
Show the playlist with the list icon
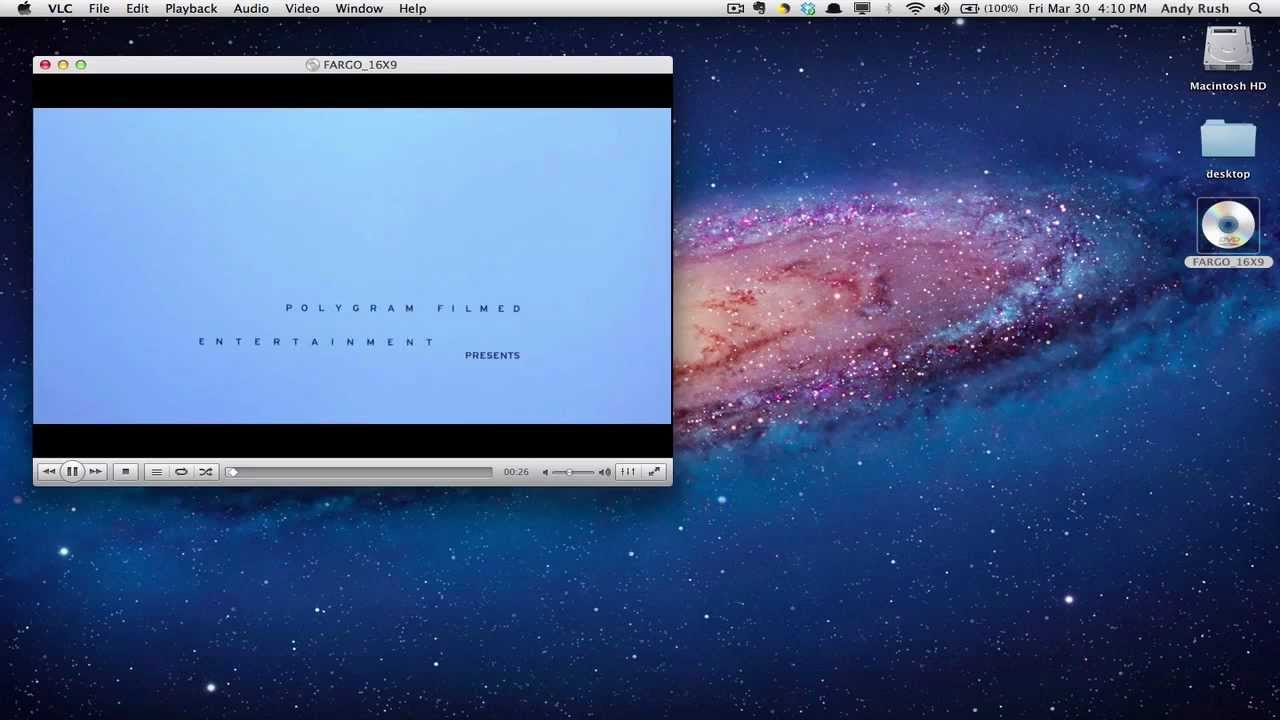pos(156,472)
